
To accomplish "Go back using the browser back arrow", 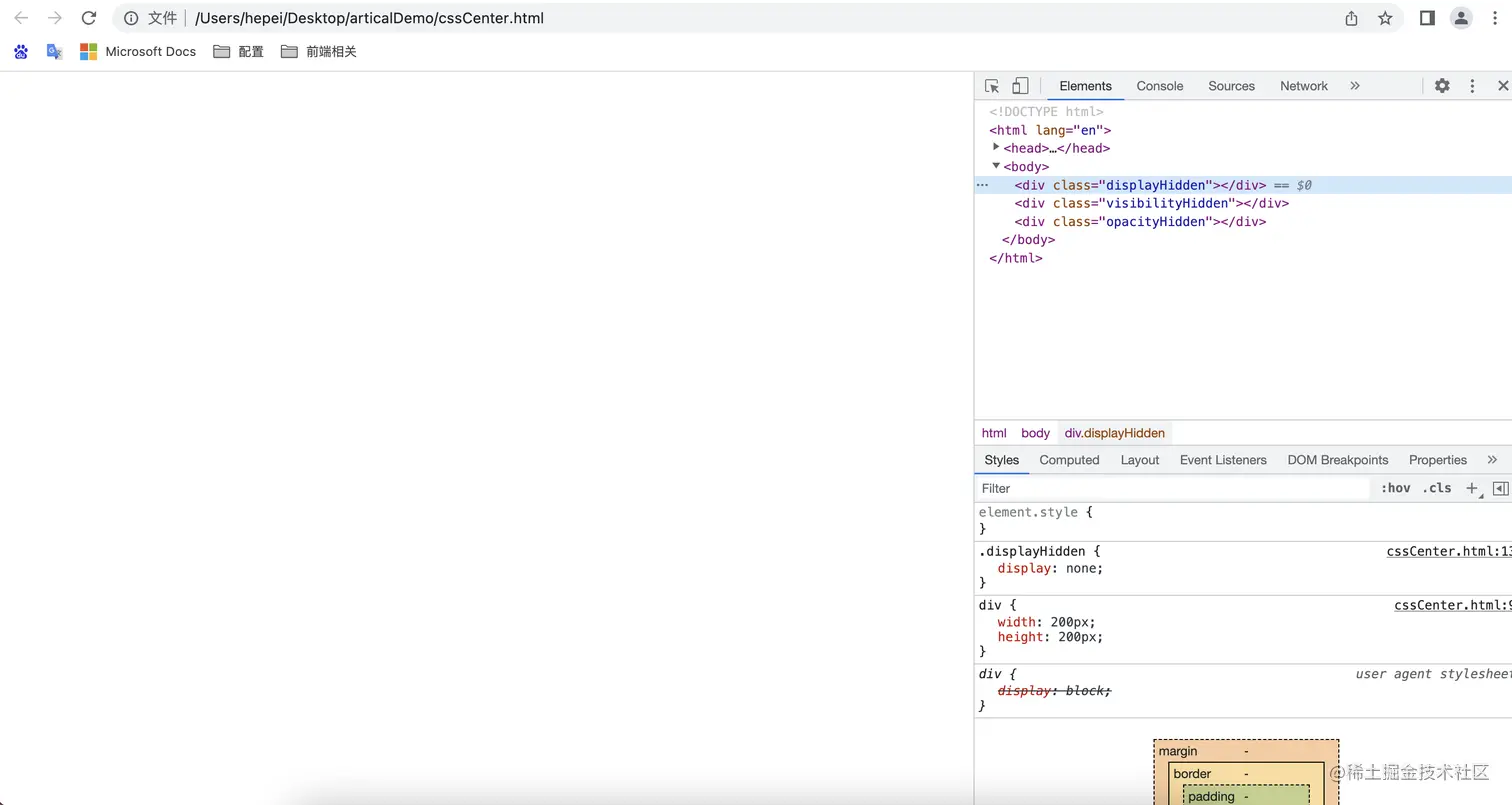I will (21, 18).
